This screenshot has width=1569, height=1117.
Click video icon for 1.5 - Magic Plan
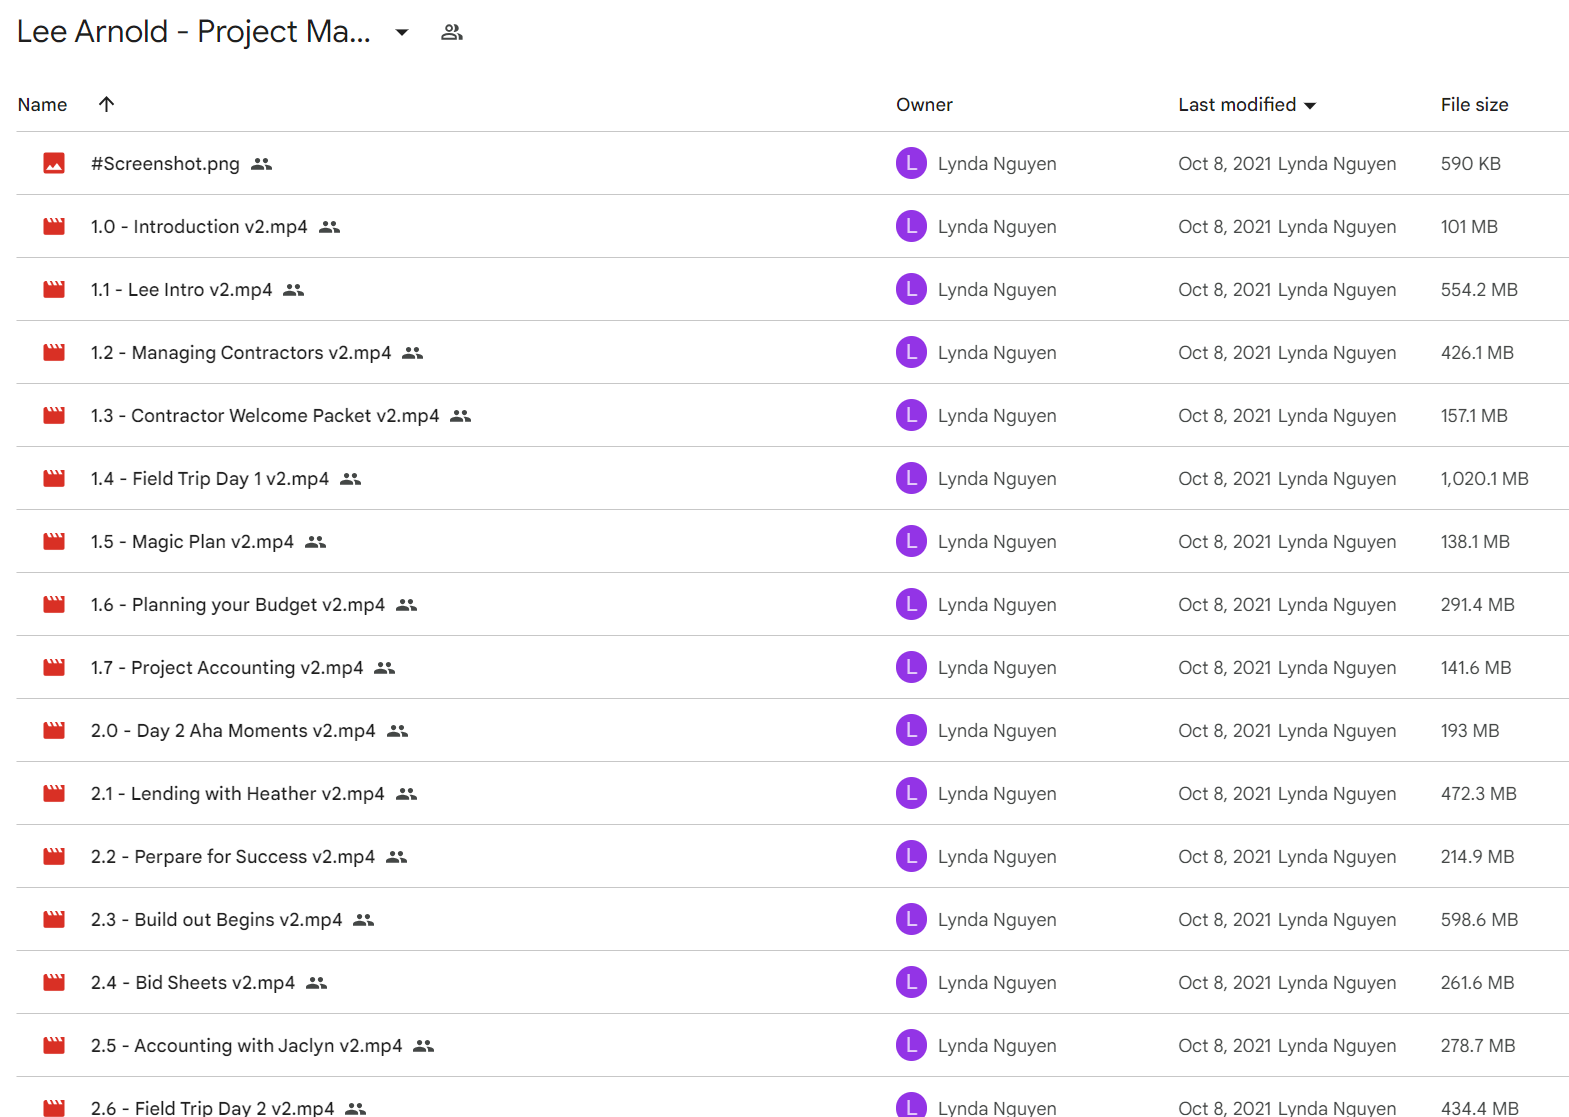click(54, 541)
